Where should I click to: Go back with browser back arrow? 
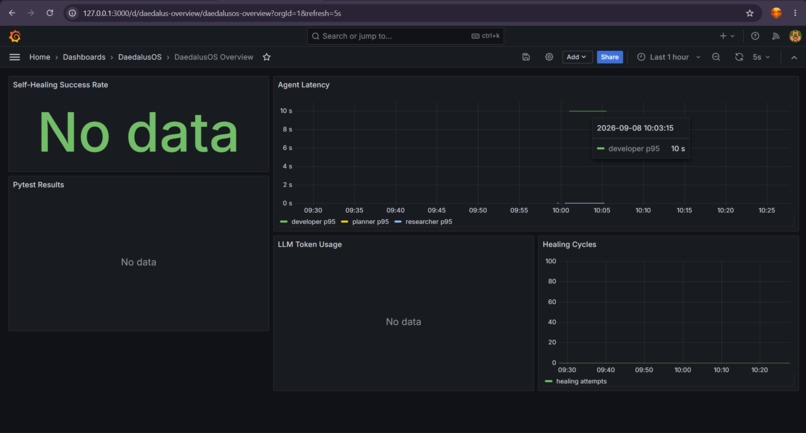(x=12, y=13)
